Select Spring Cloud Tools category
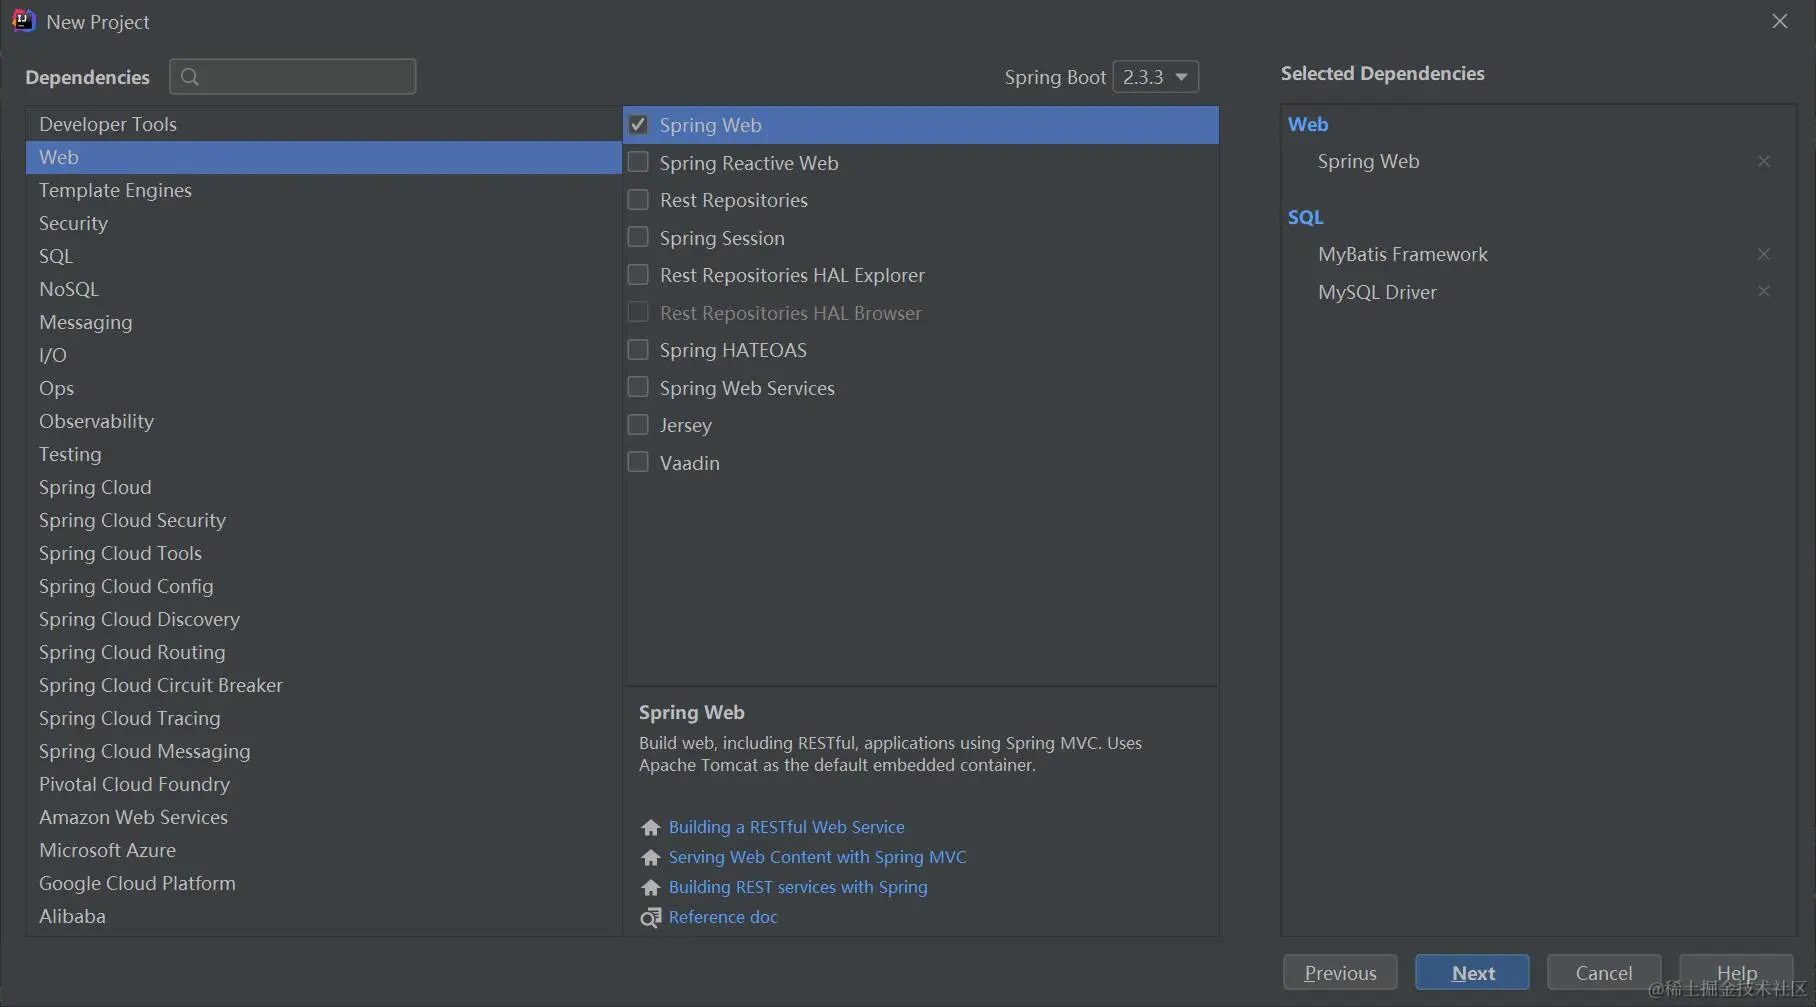Viewport: 1816px width, 1007px height. pos(323,553)
